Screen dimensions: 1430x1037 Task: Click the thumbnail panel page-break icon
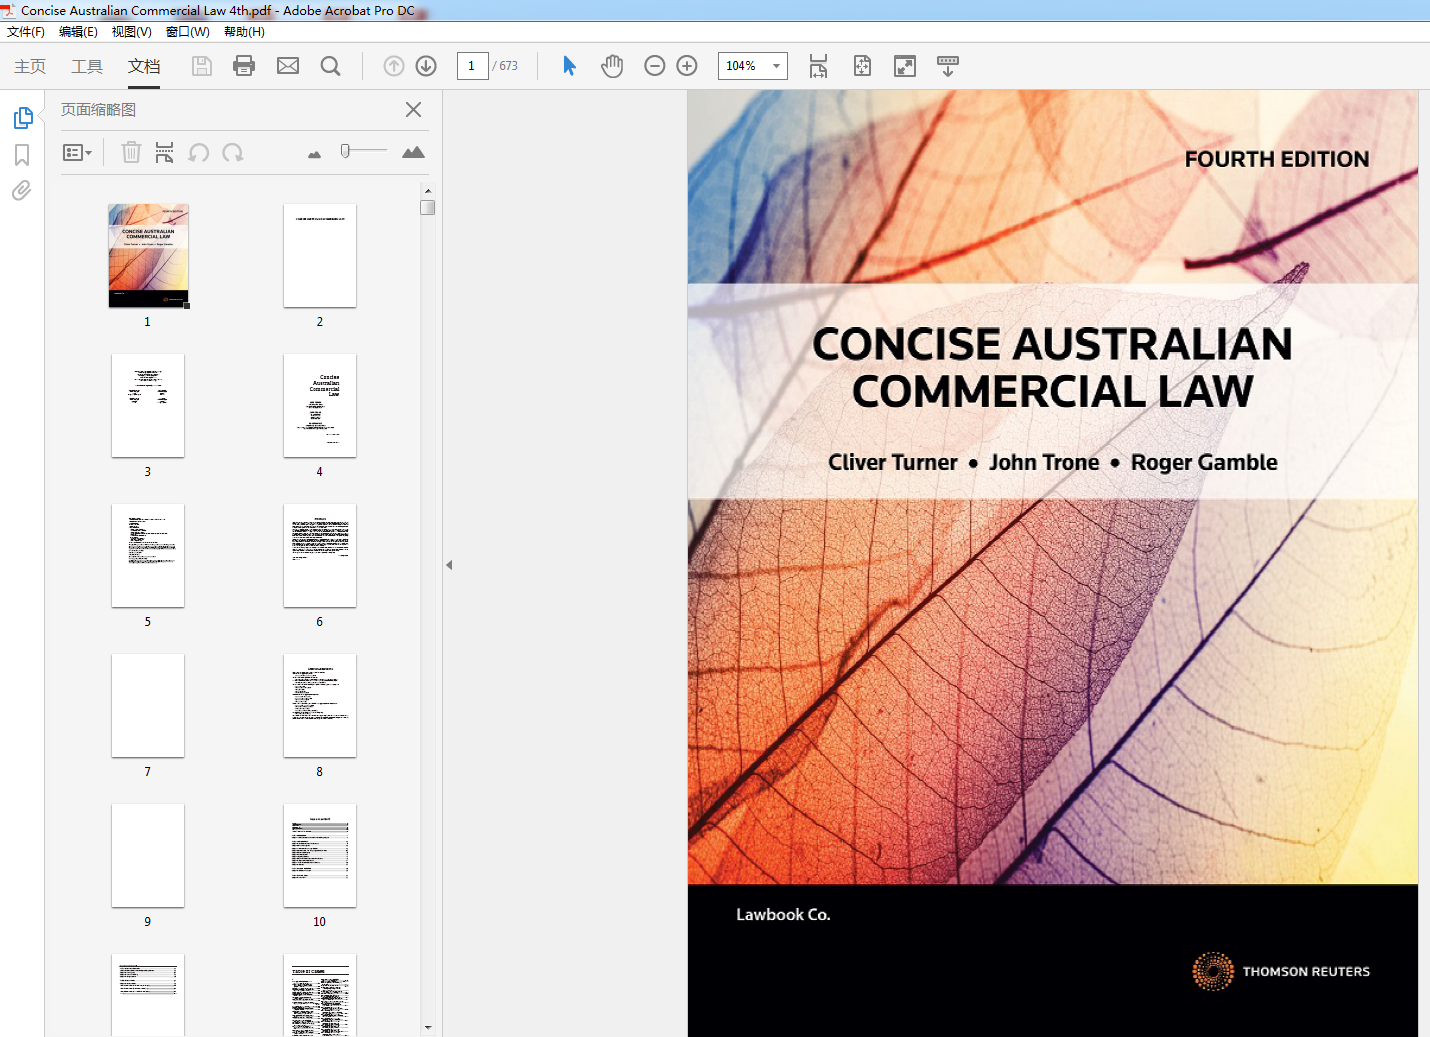[x=165, y=152]
